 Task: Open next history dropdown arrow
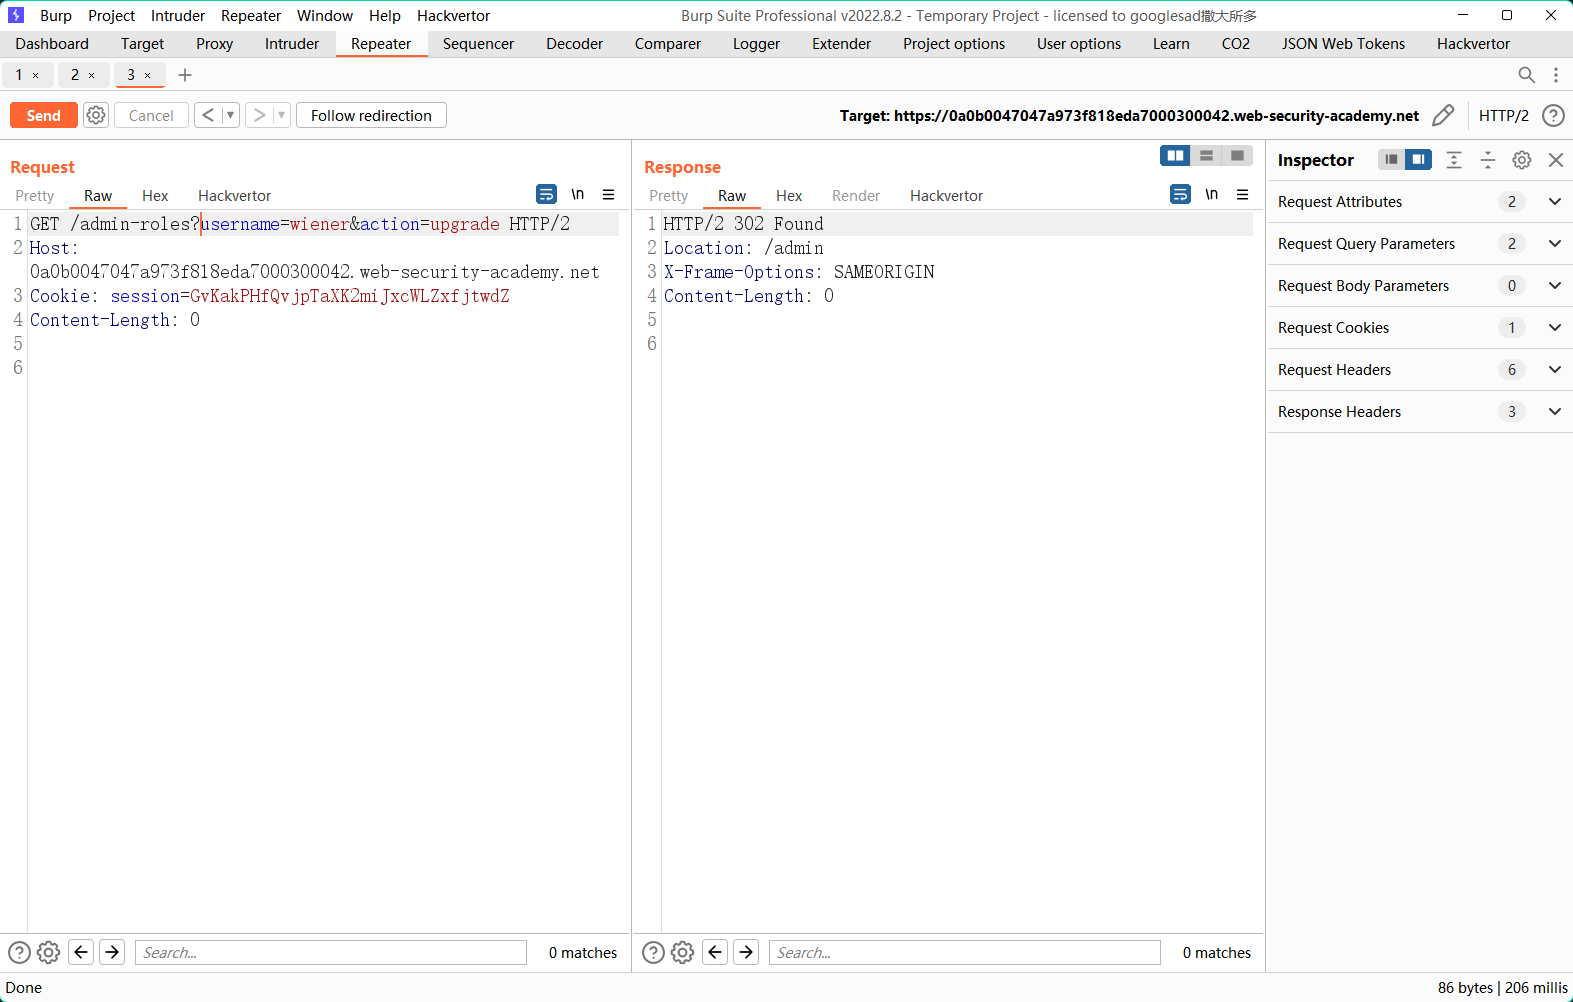(281, 115)
